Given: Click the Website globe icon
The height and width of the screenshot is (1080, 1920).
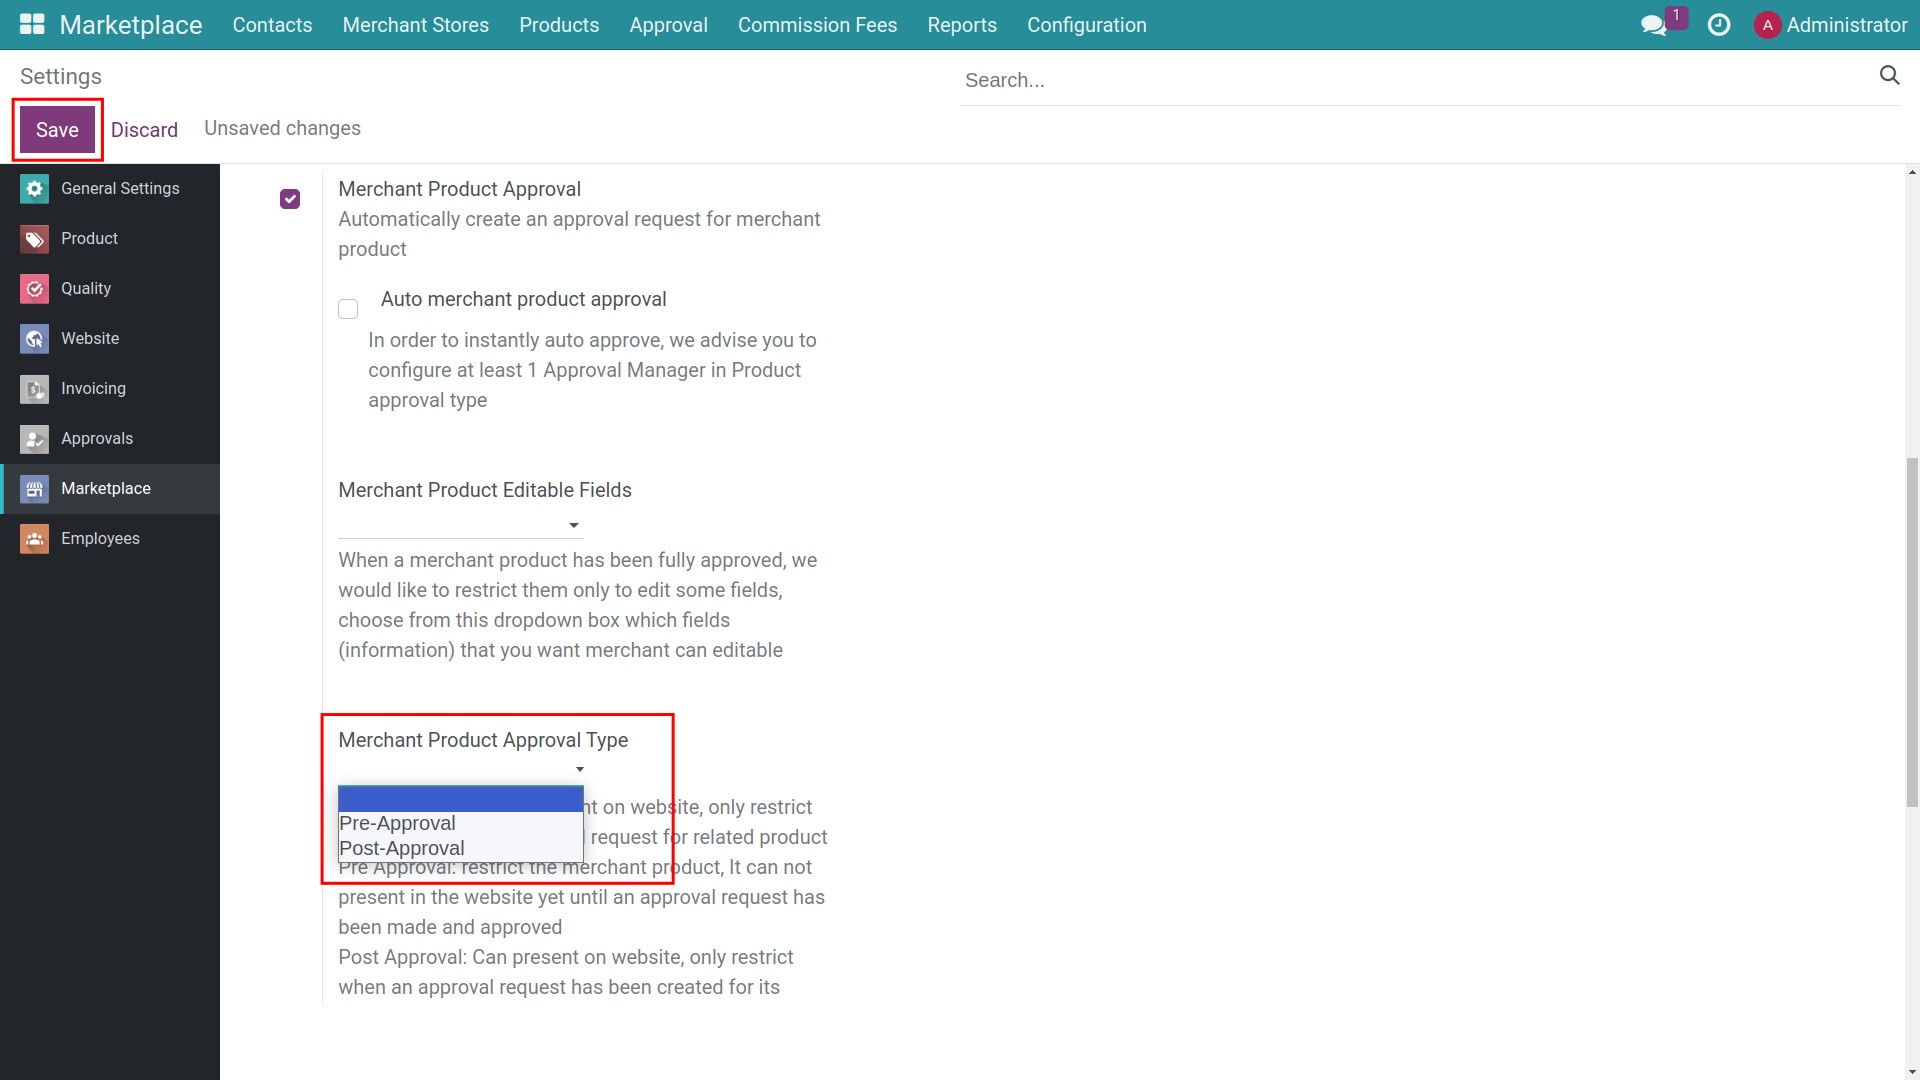Looking at the screenshot, I should point(34,339).
